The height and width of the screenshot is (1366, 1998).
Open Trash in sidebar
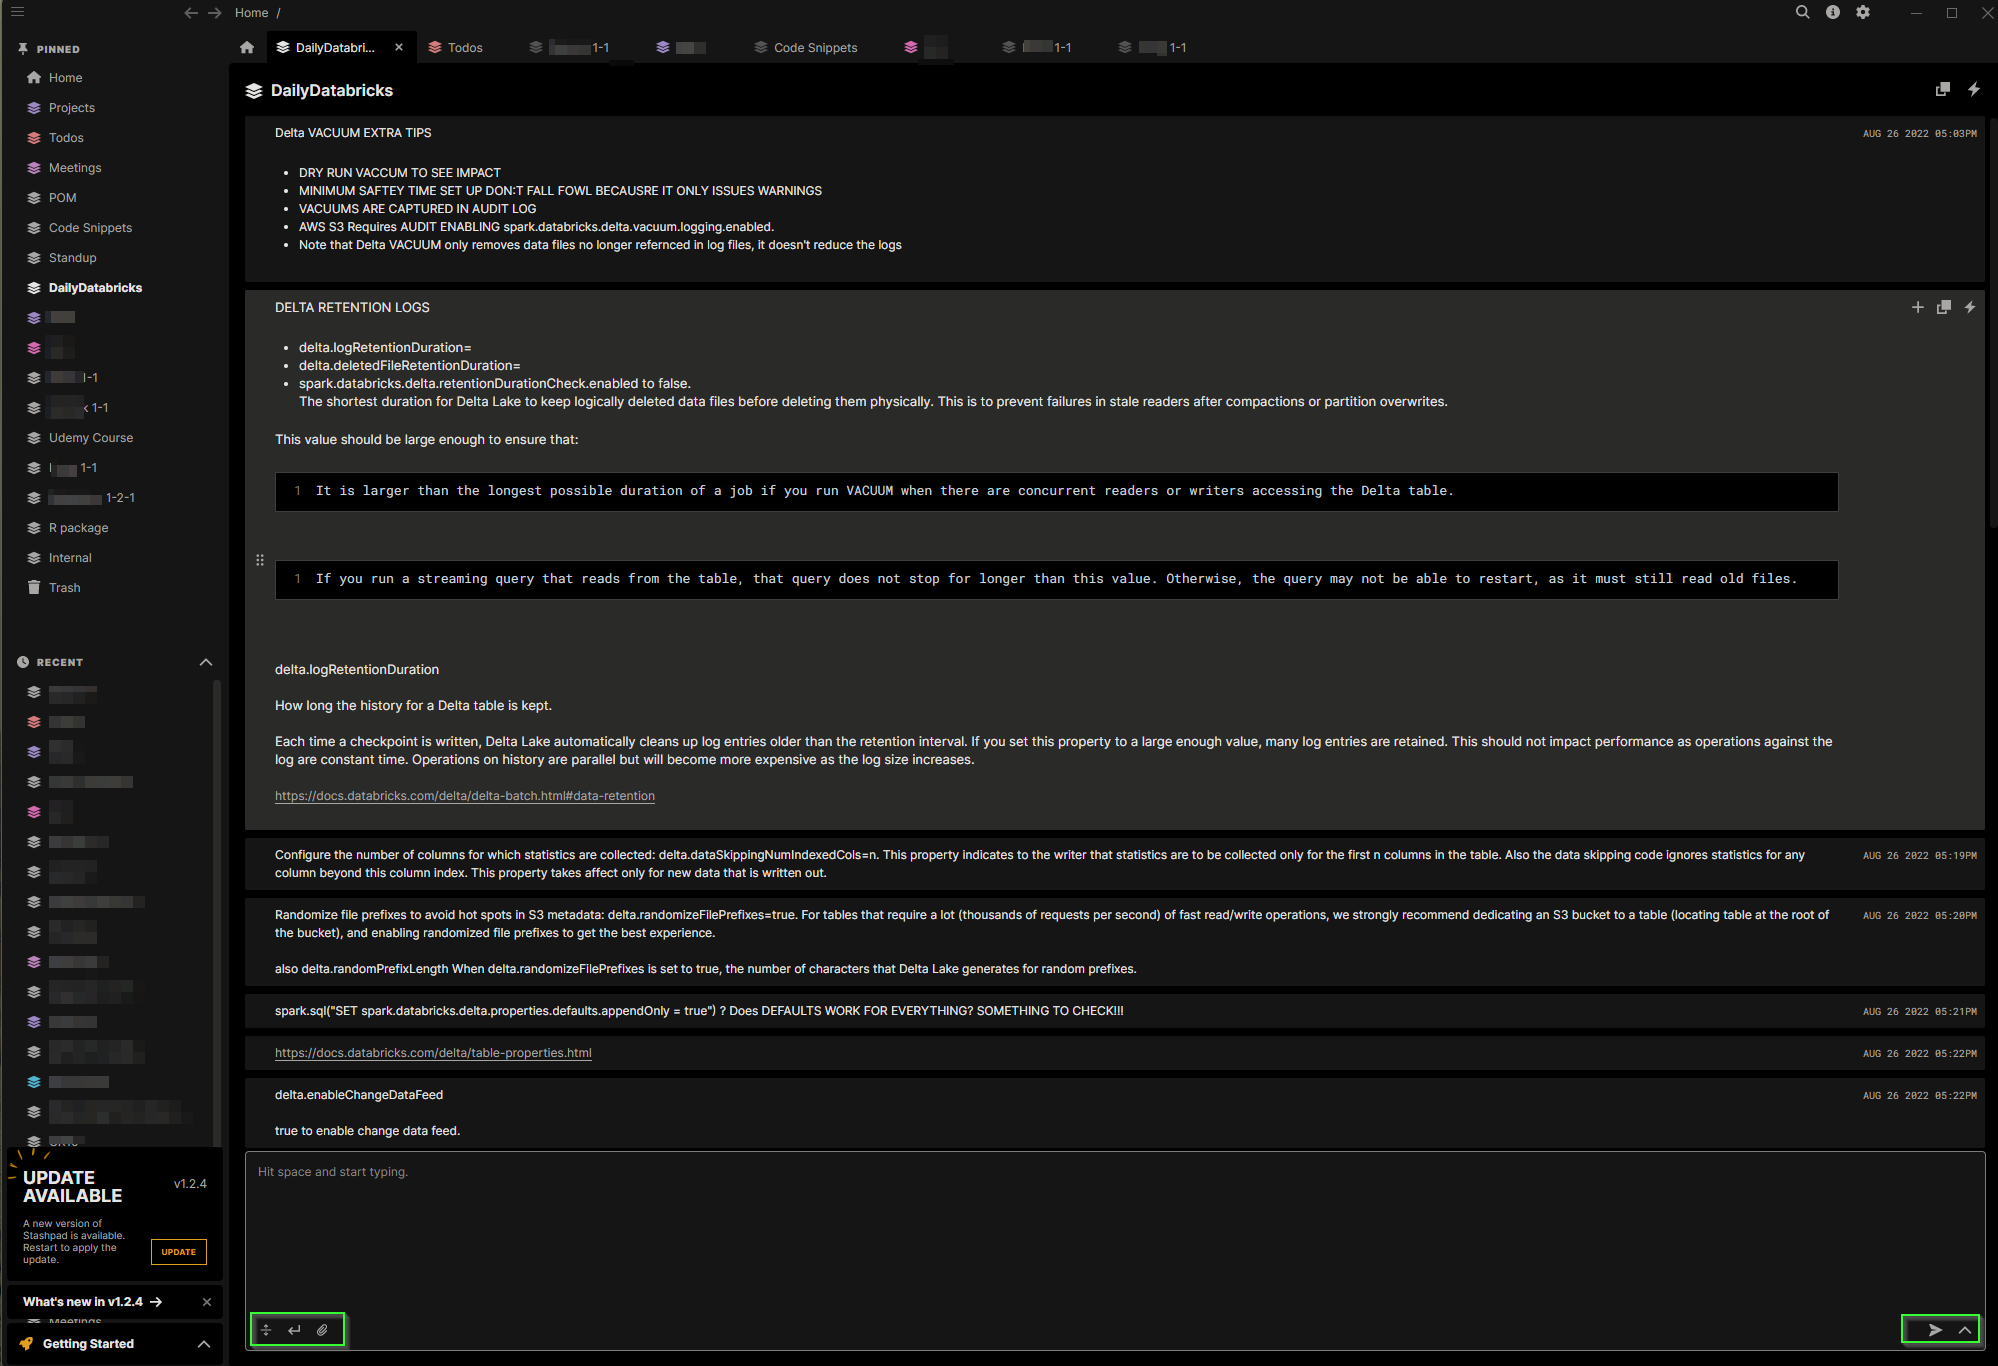pos(65,587)
